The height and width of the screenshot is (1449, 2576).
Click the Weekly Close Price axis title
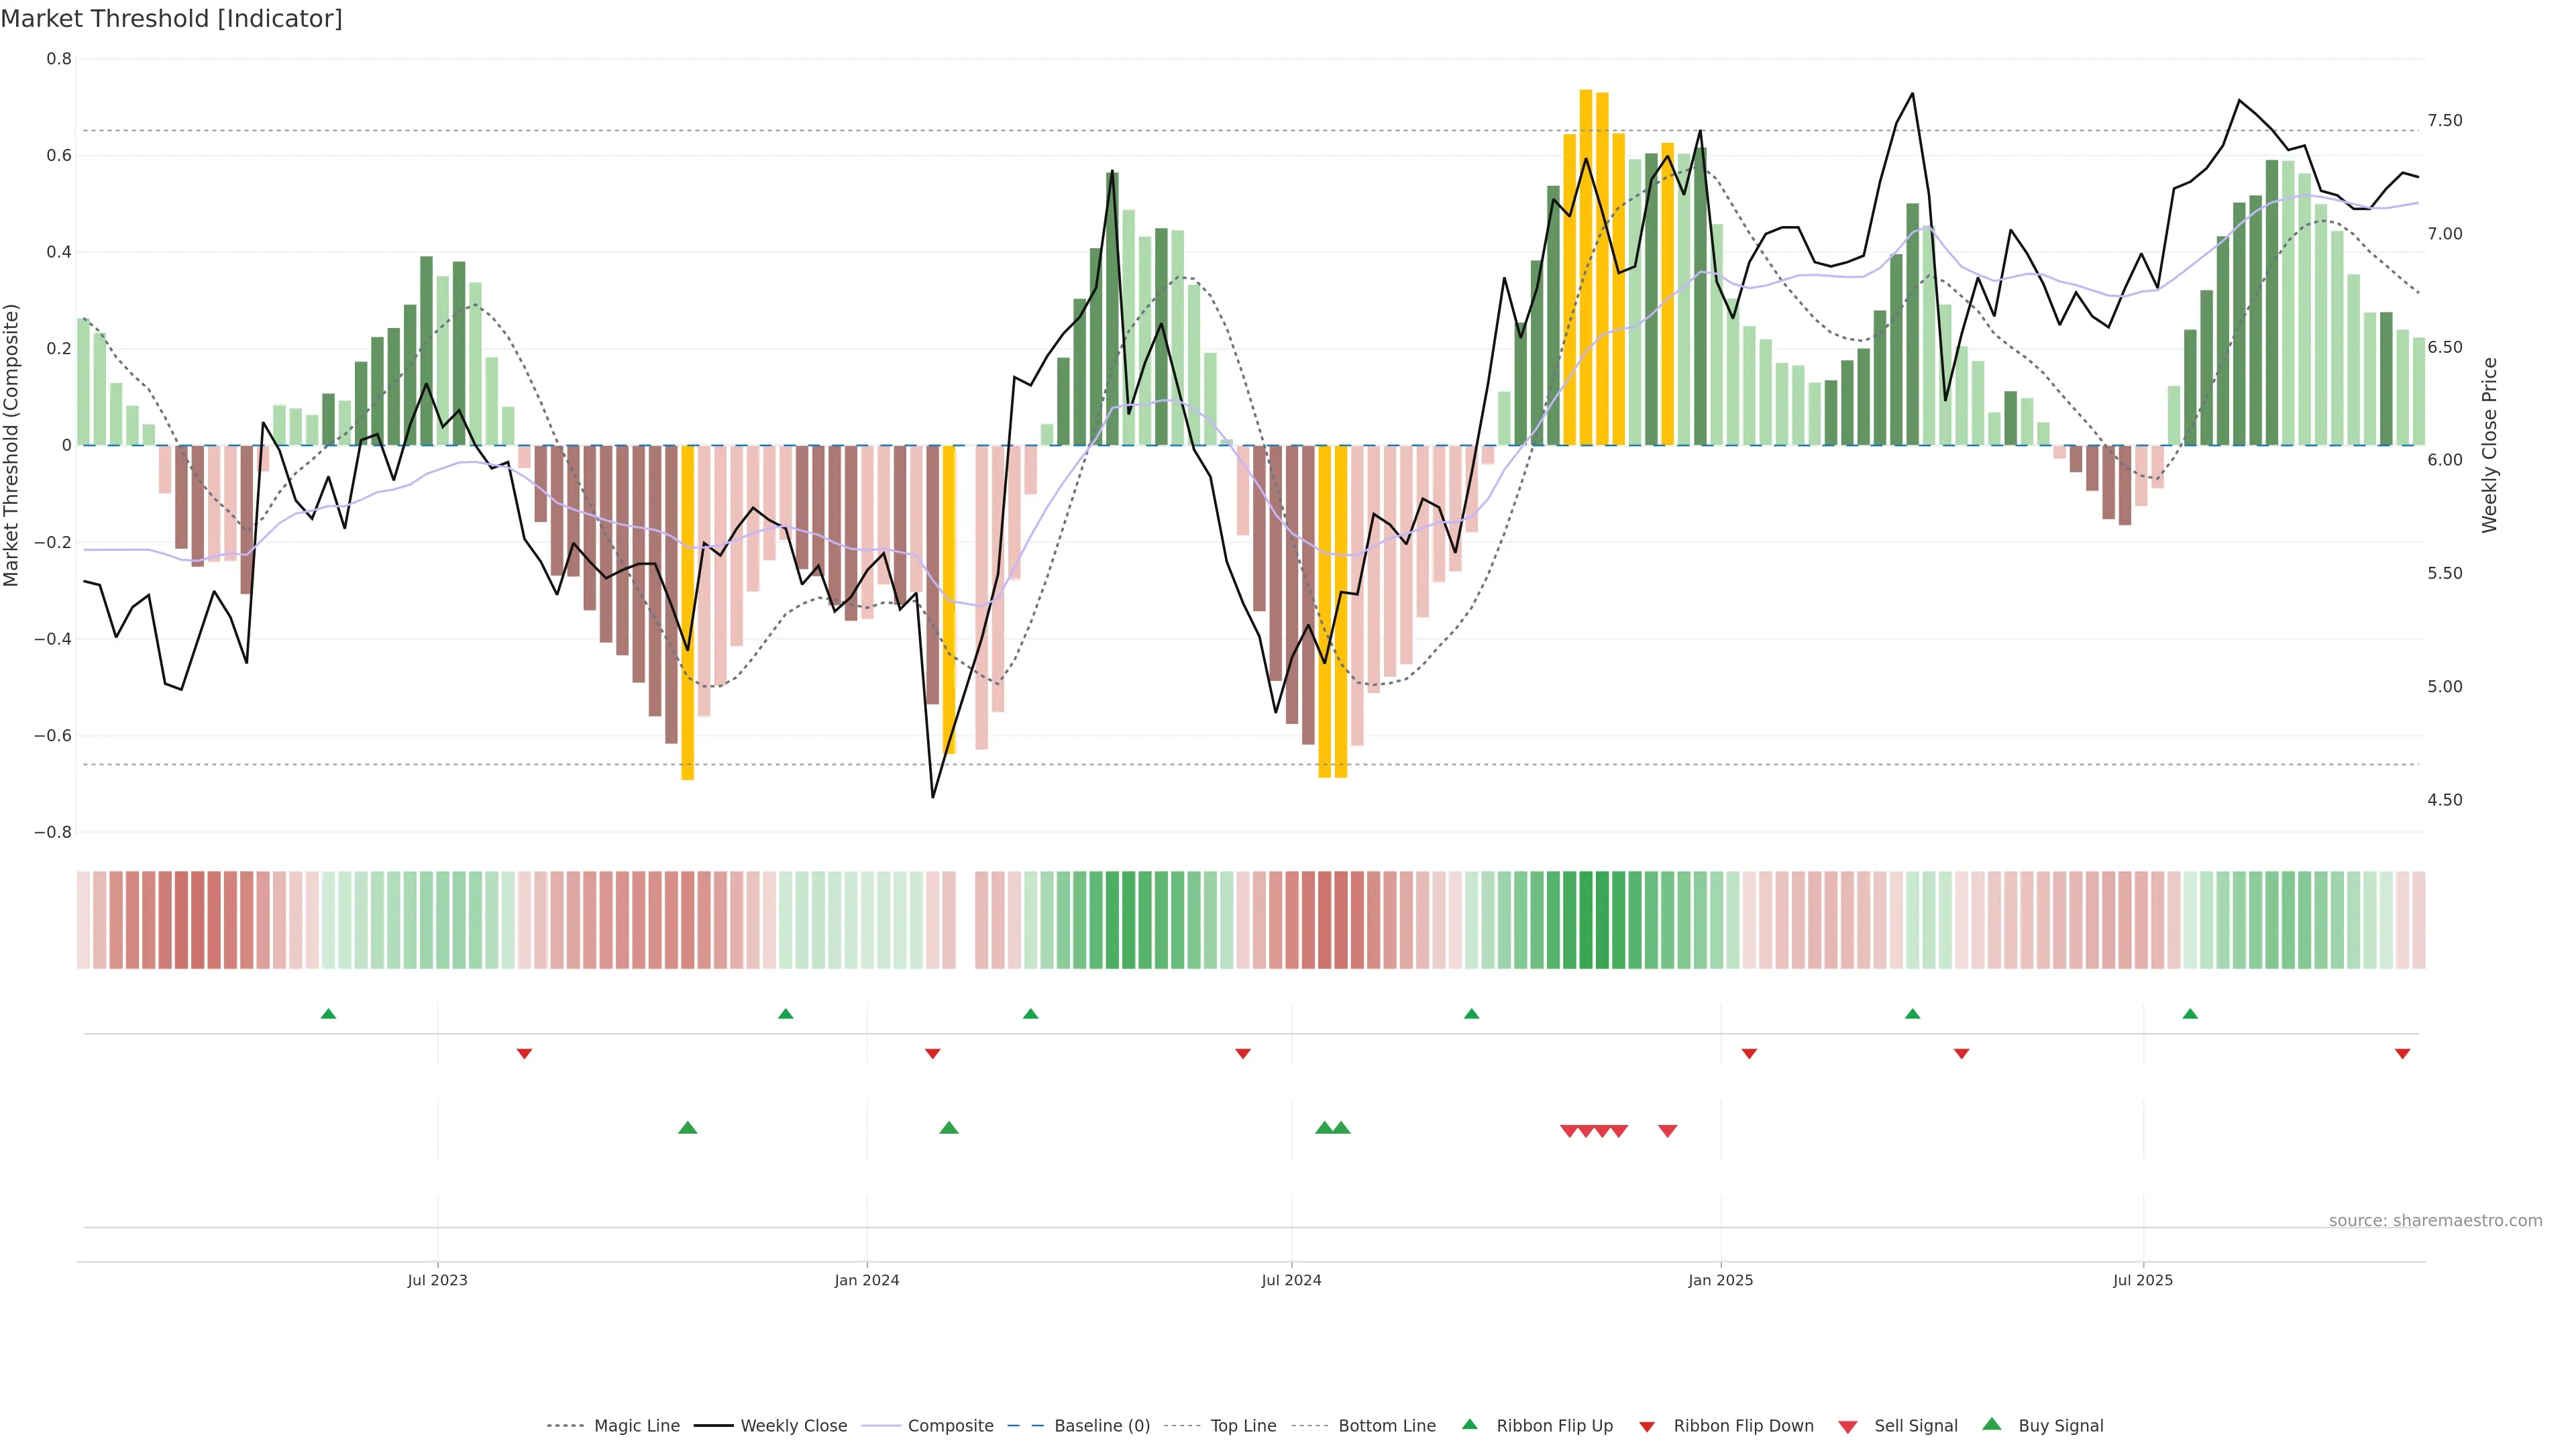click(x=2490, y=445)
